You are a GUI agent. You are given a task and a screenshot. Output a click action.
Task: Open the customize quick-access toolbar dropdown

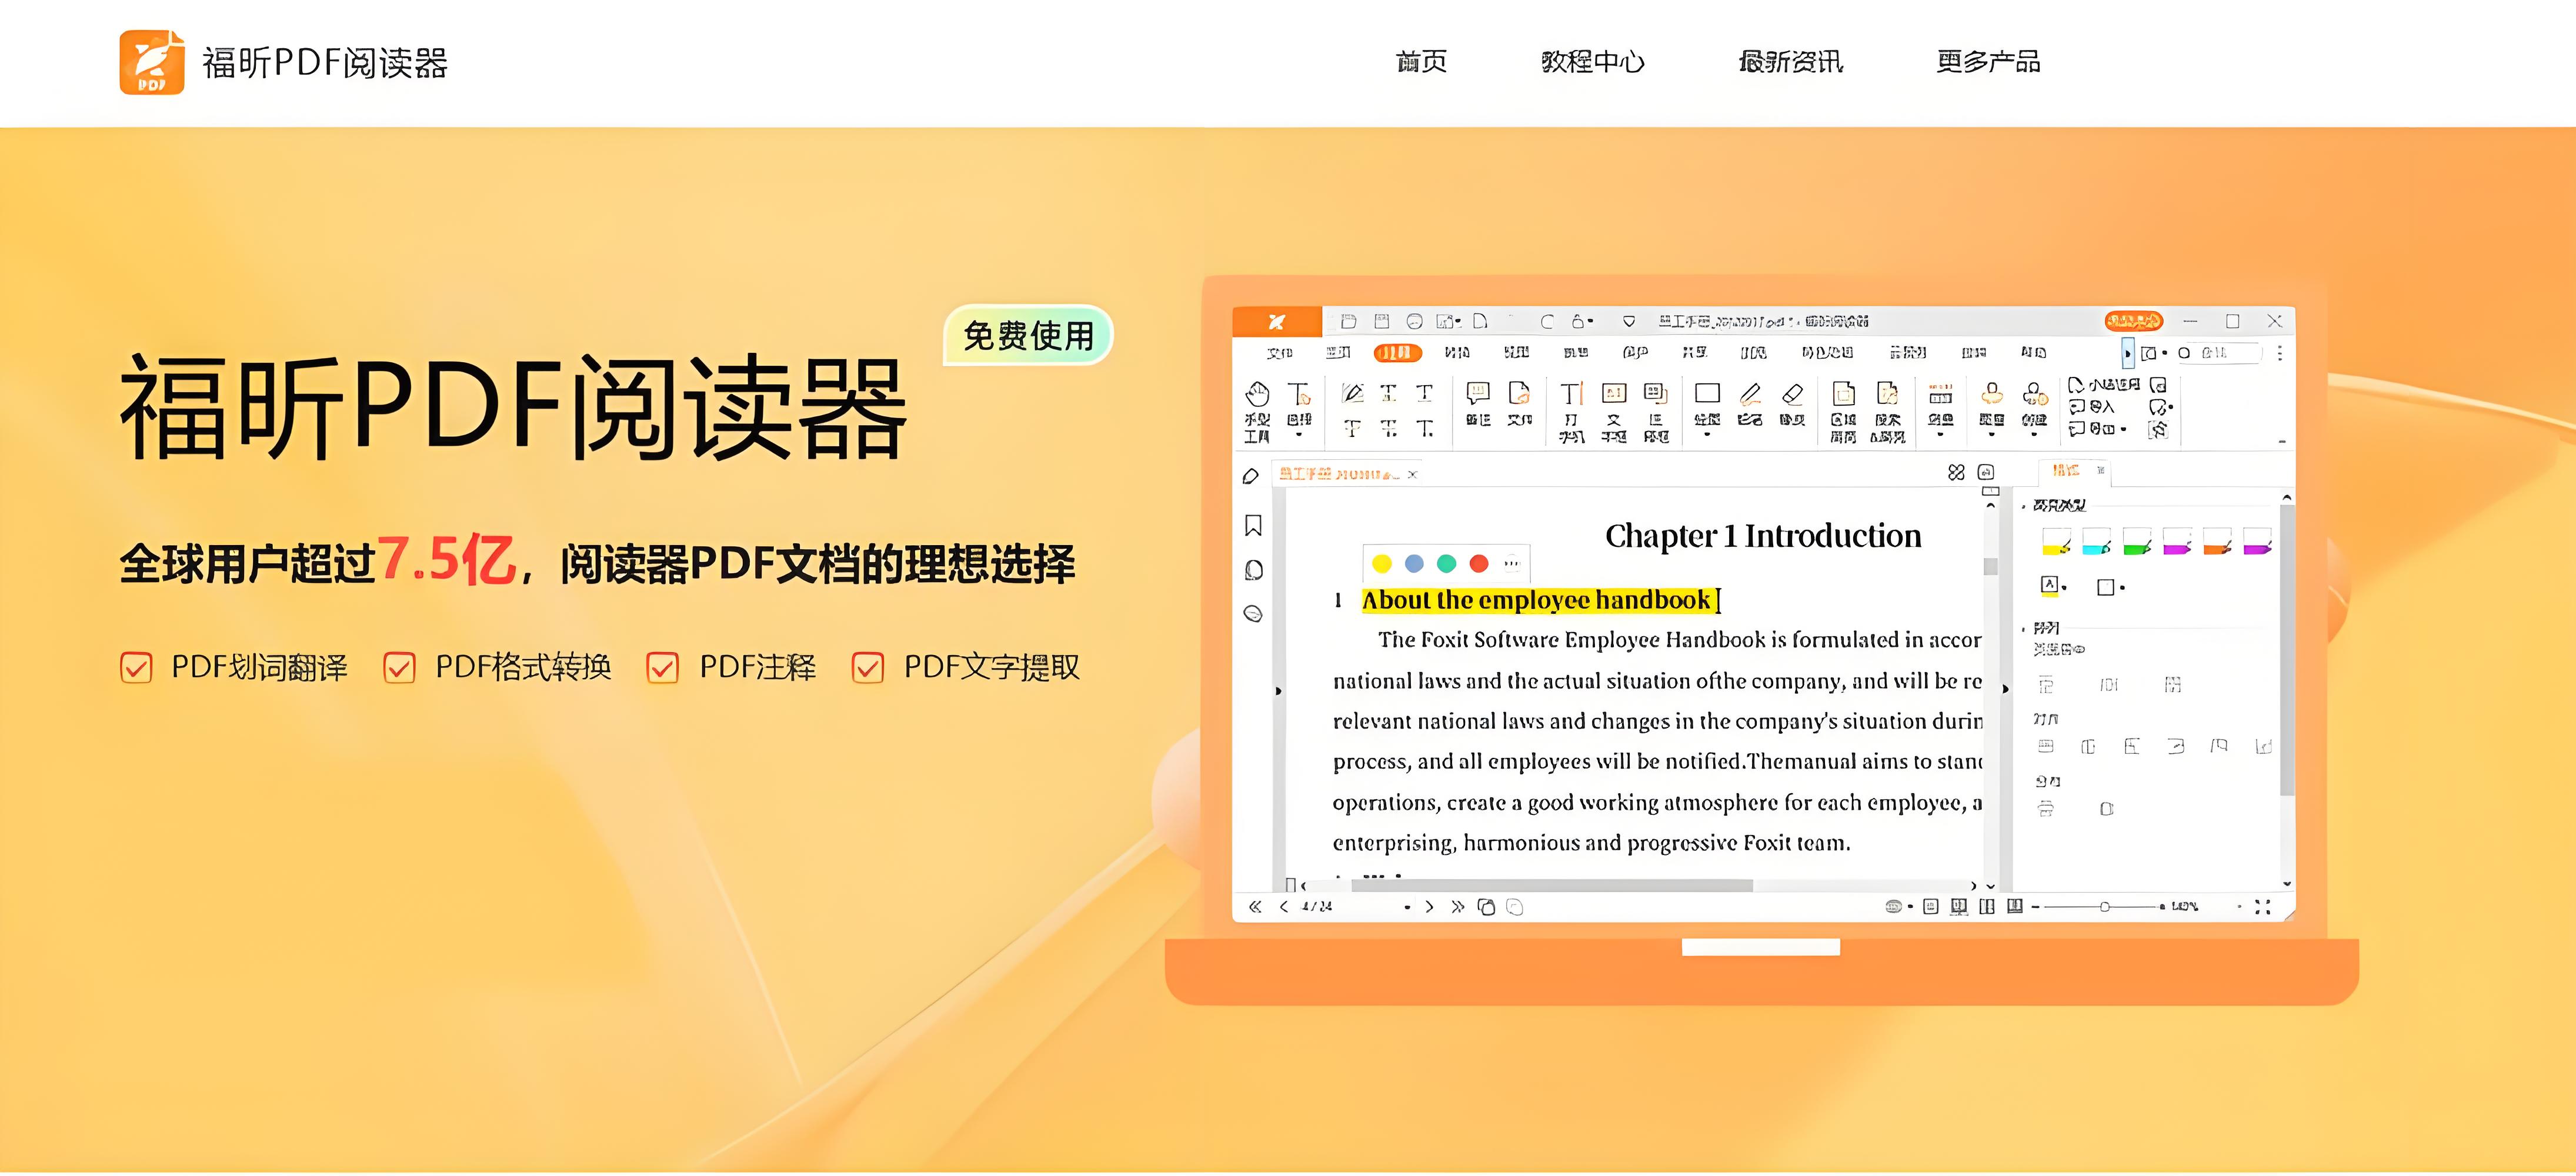pos(1629,321)
